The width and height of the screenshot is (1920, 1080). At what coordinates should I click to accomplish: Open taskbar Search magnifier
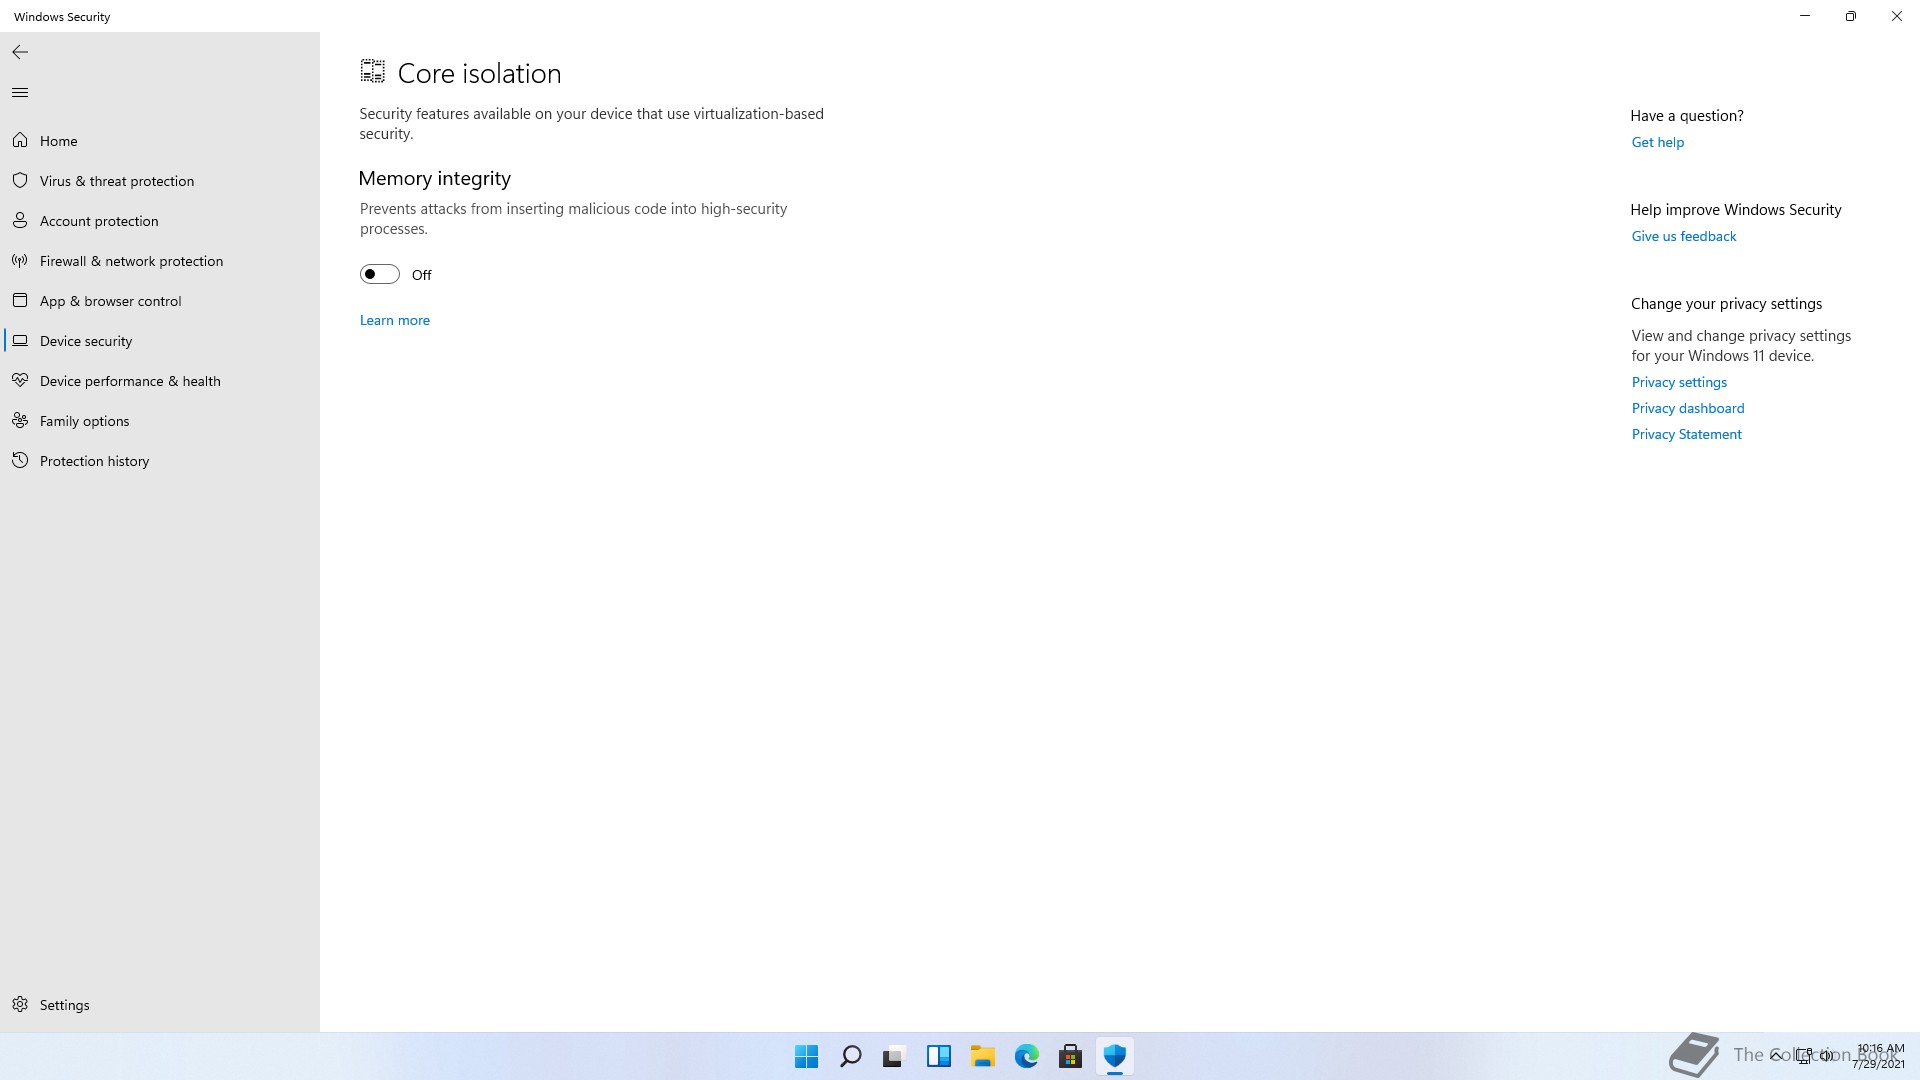click(850, 1056)
